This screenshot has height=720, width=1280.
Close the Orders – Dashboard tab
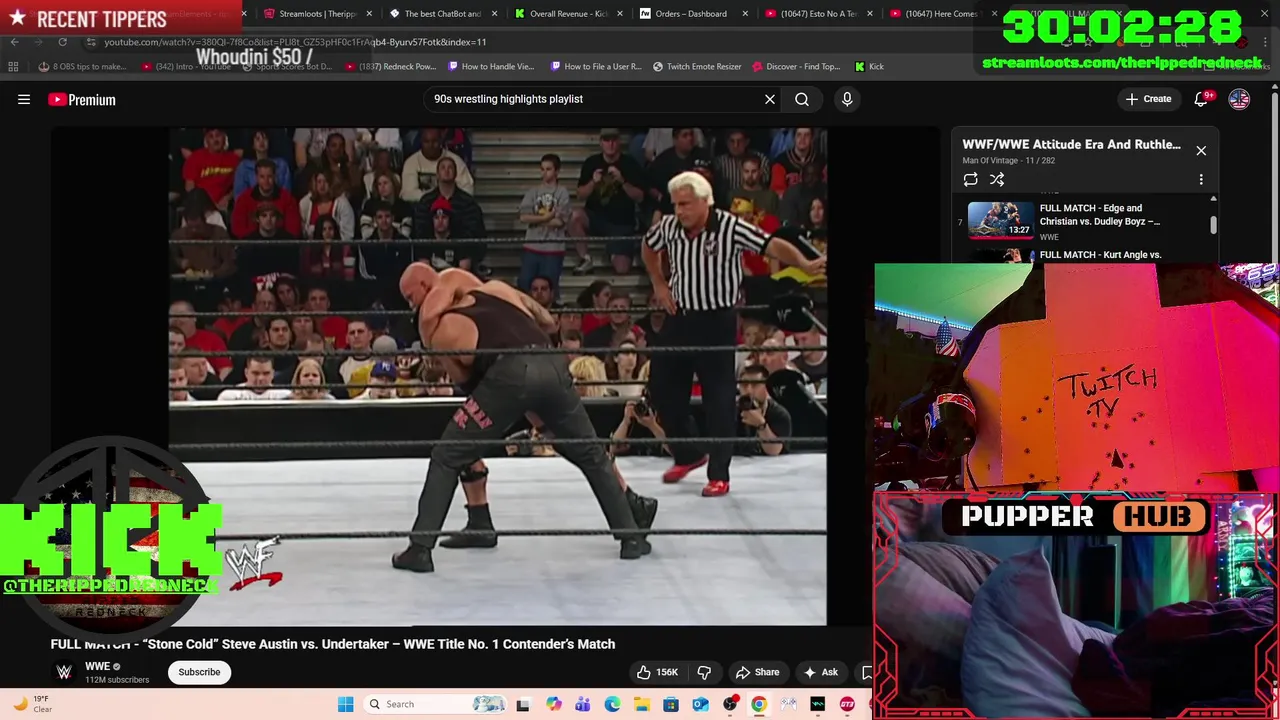click(745, 14)
